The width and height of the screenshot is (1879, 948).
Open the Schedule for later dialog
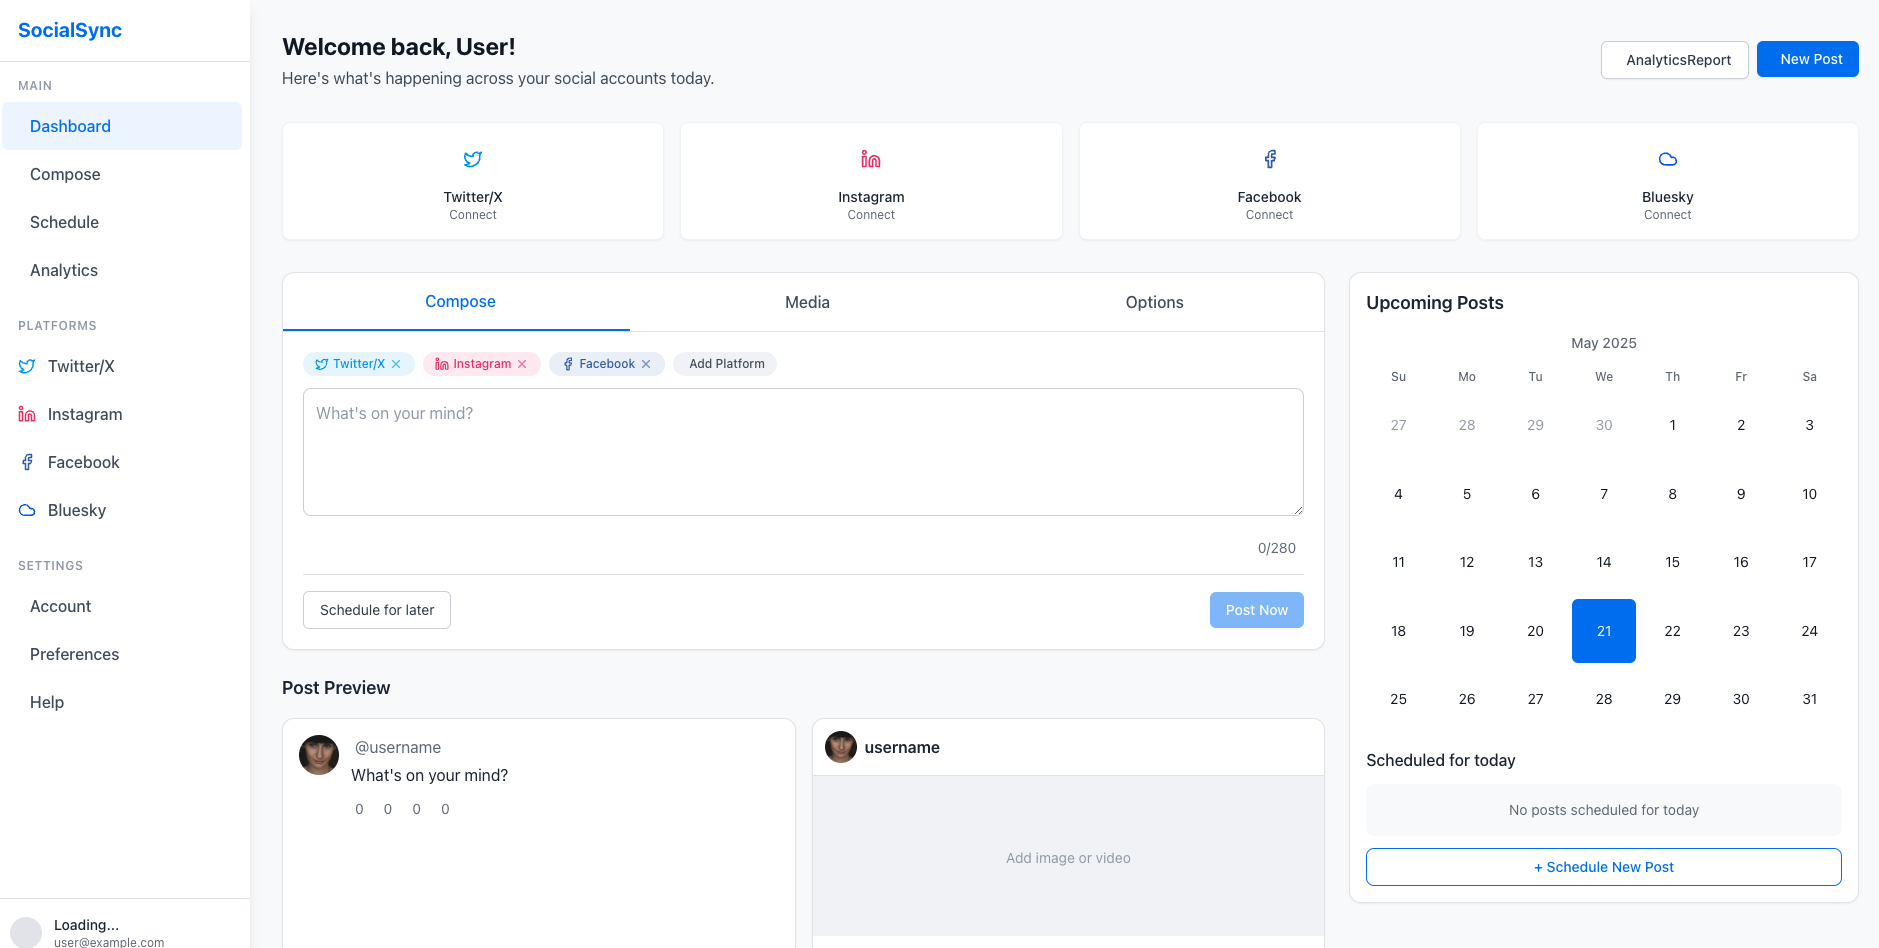coord(376,609)
